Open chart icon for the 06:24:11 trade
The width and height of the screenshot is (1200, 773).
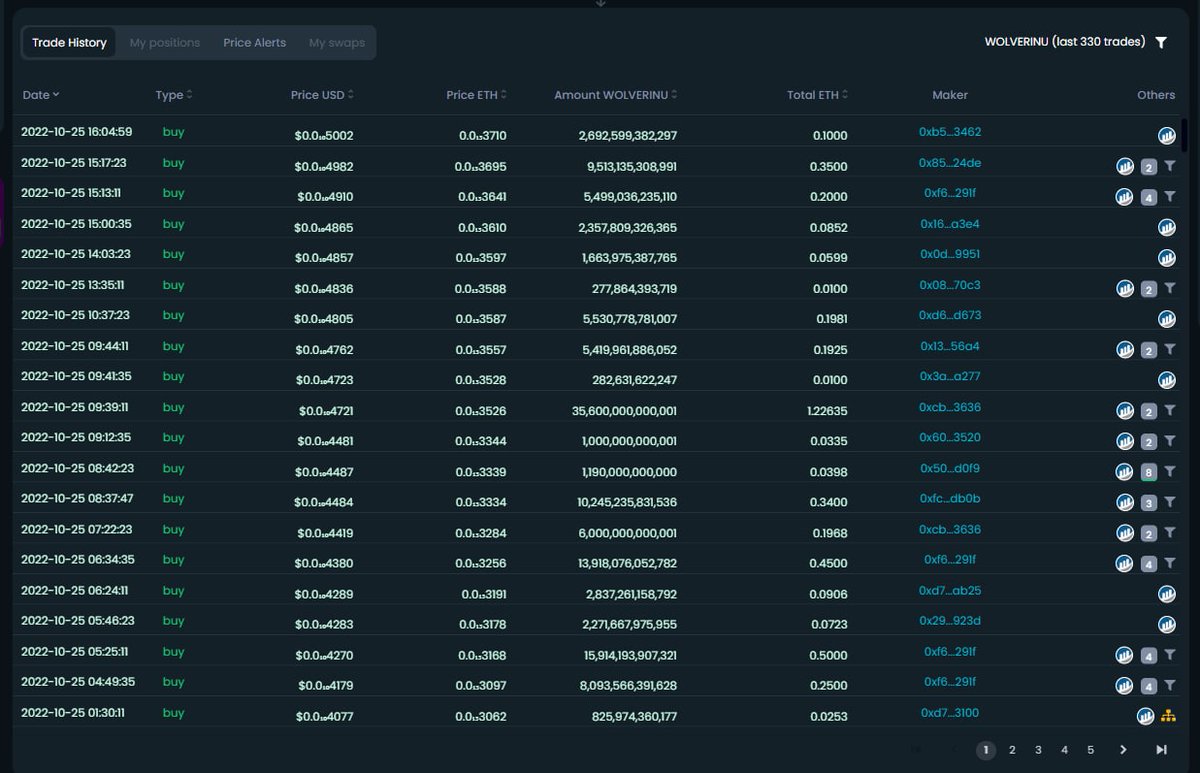(x=1167, y=594)
